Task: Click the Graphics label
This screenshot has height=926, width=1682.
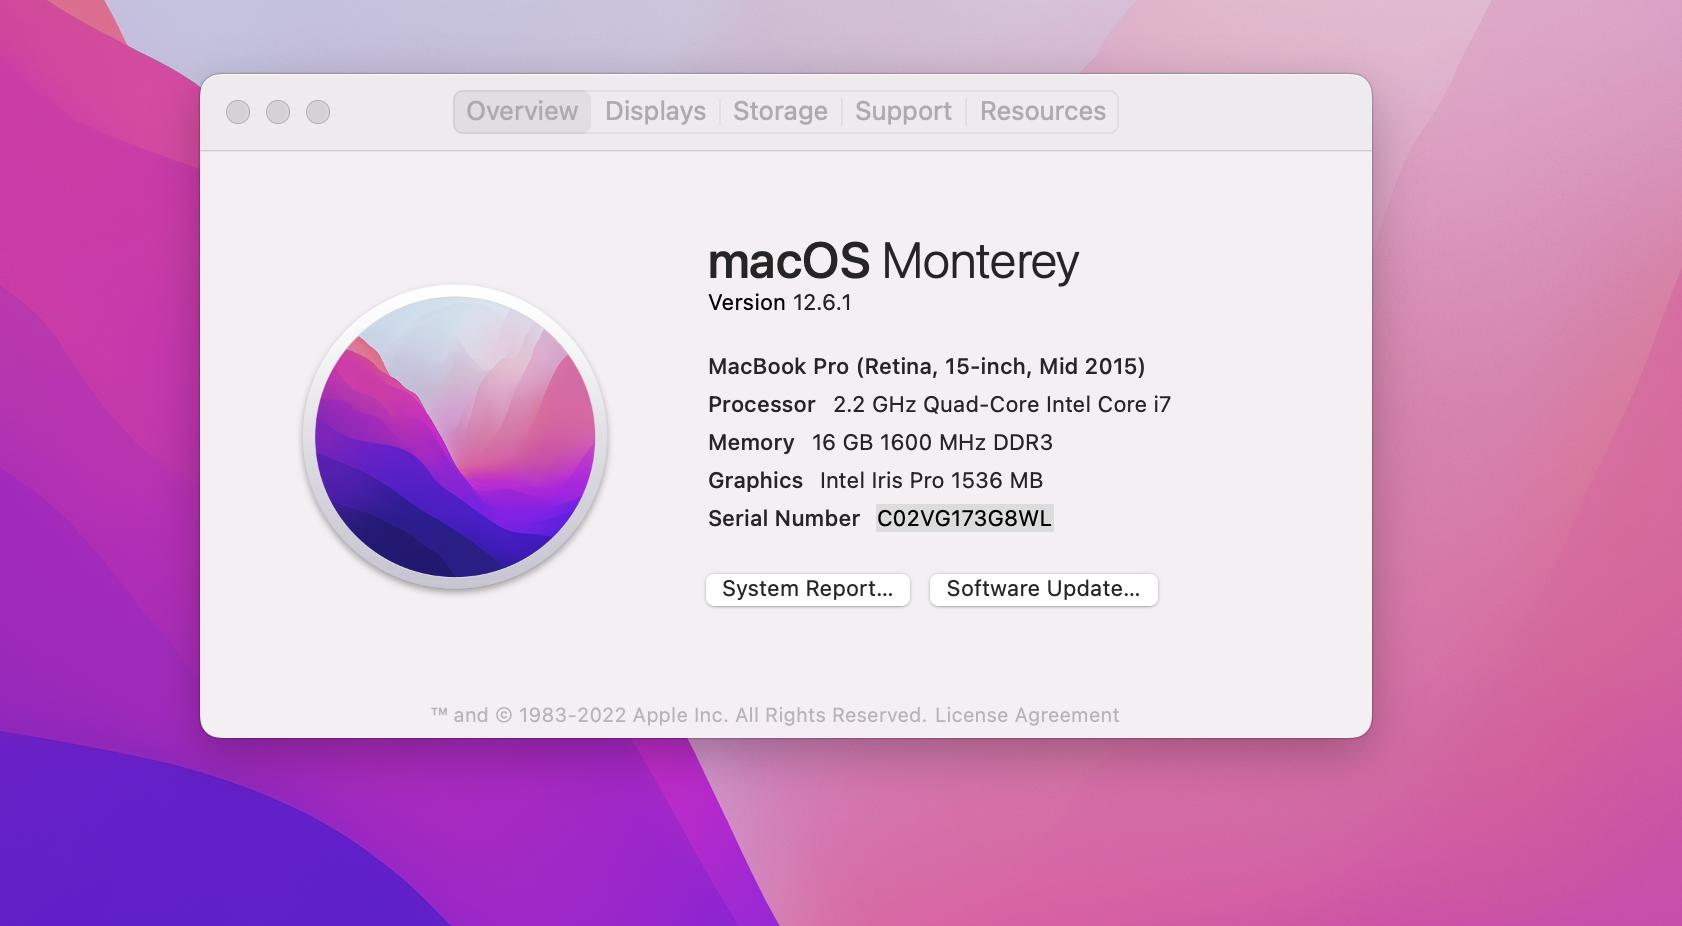Action: pos(755,480)
